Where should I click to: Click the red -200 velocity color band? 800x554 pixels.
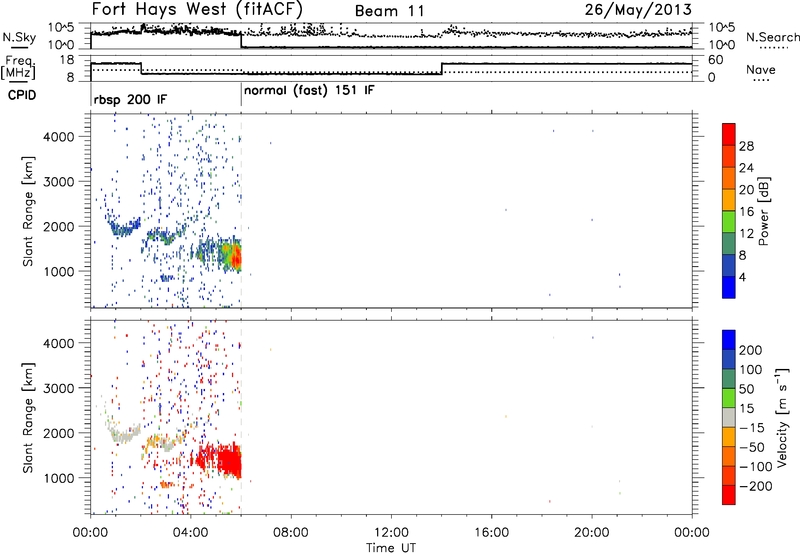click(729, 495)
